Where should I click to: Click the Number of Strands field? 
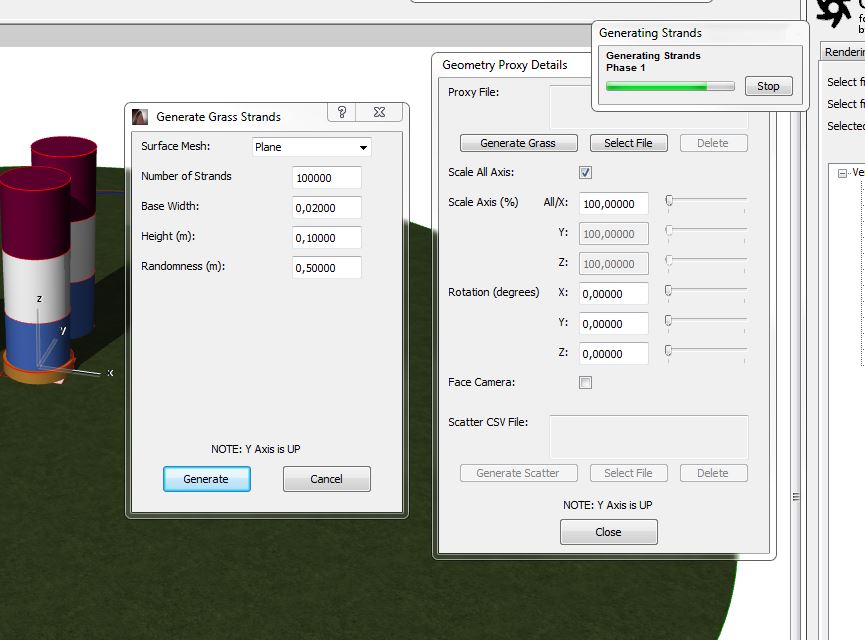[x=327, y=178]
